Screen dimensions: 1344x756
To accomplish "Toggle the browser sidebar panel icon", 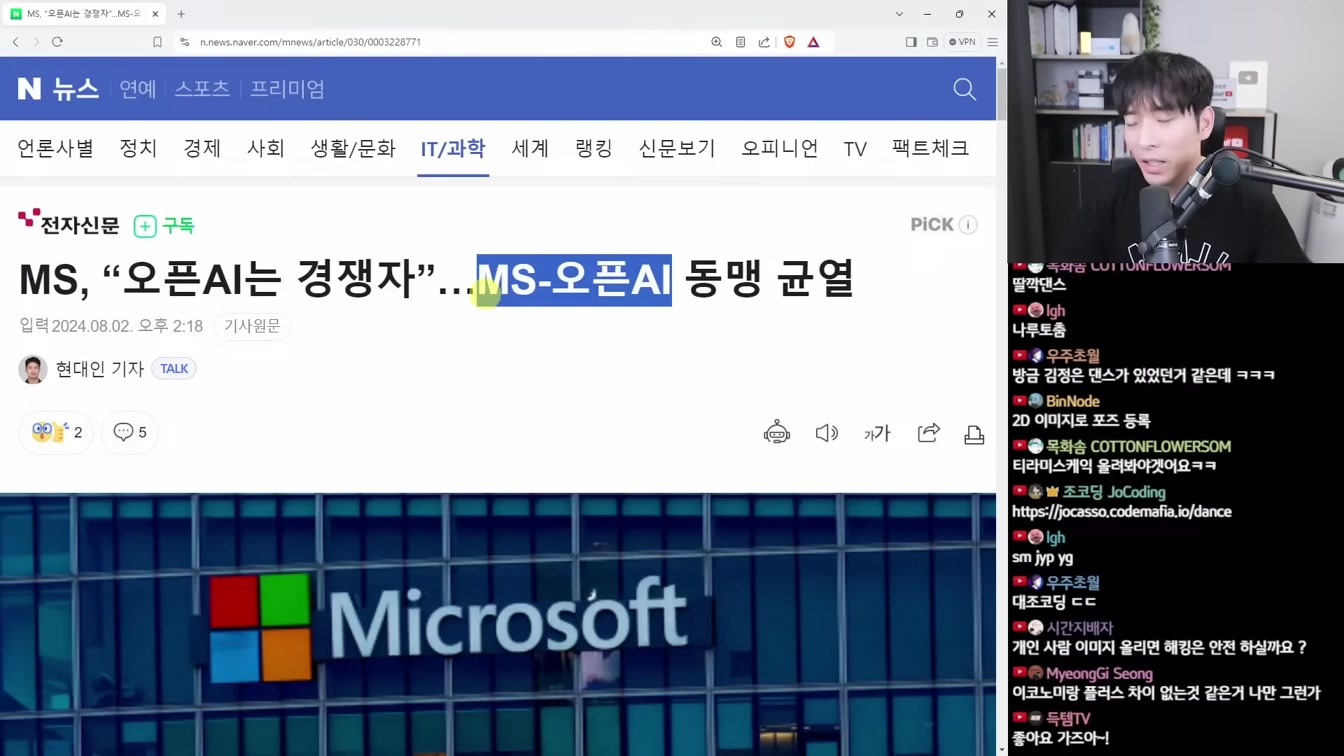I will point(910,42).
